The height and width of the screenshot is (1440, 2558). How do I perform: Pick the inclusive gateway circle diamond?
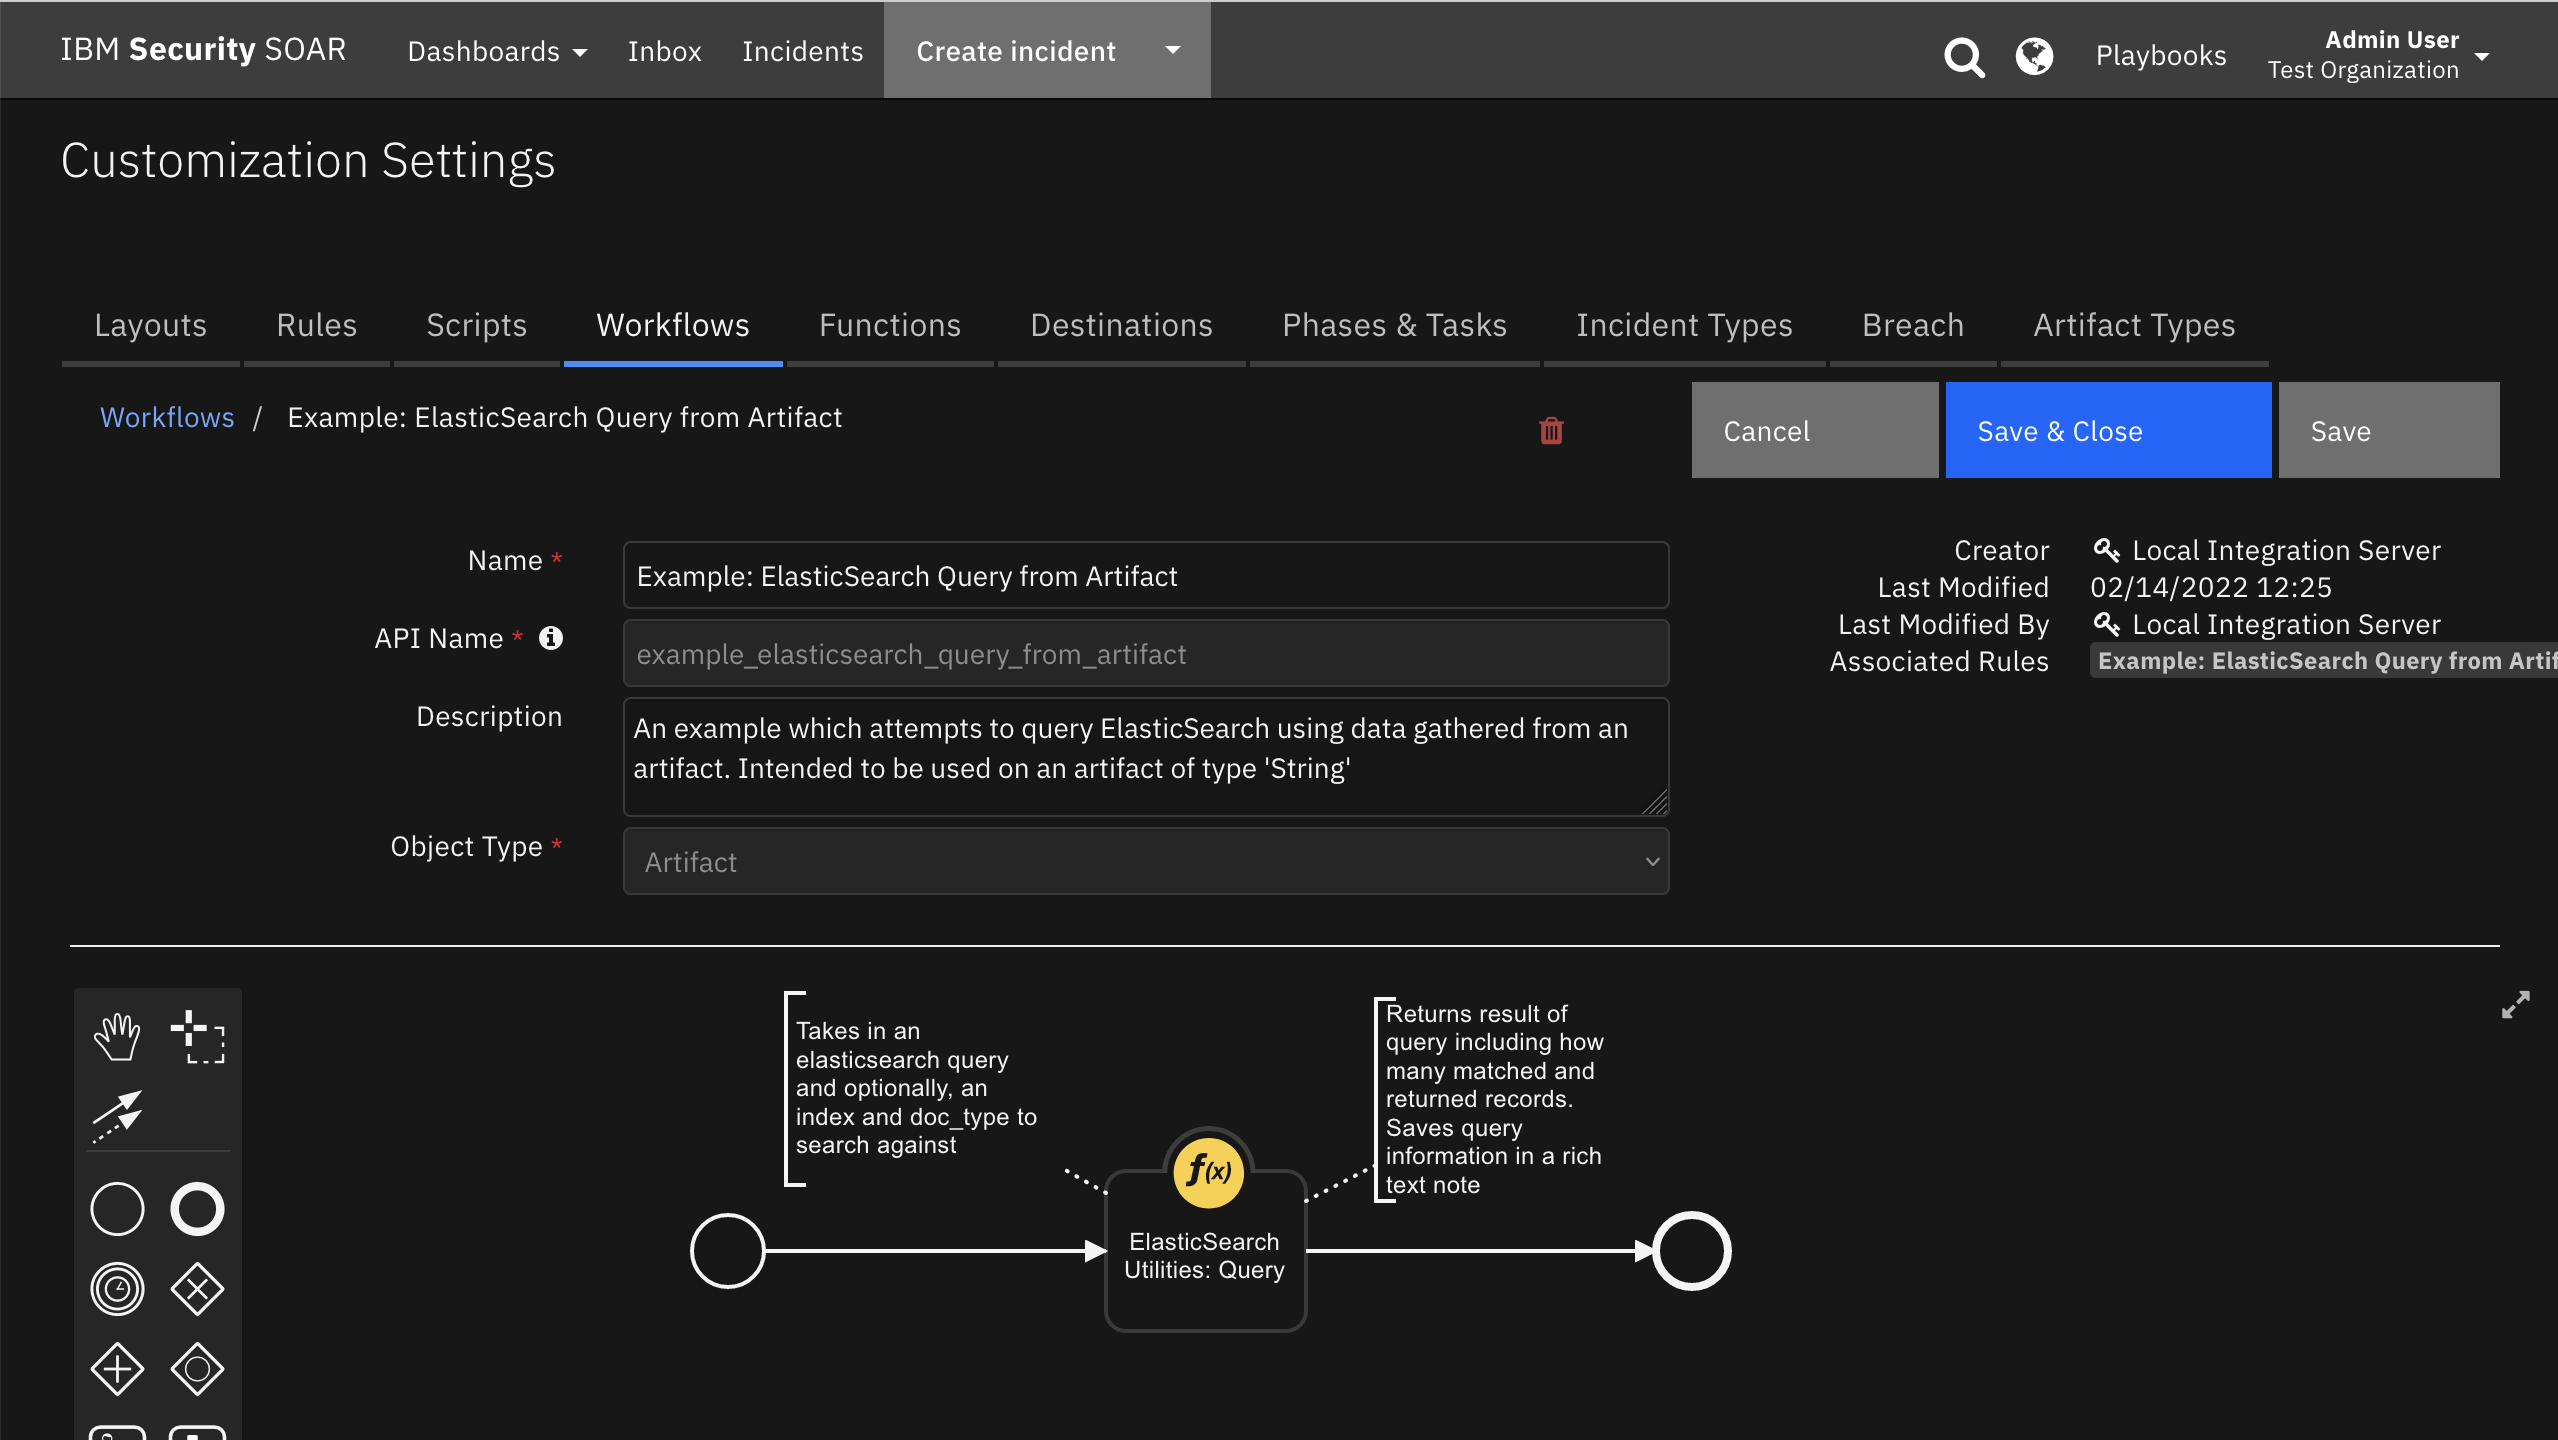pos(197,1369)
